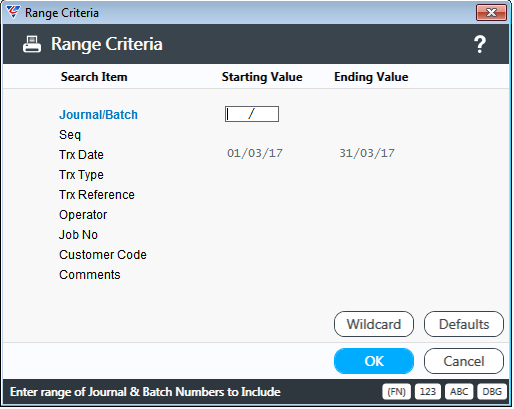Select the Trx Date ending value 31/03/17
The height and width of the screenshot is (409, 514).
pyautogui.click(x=367, y=153)
